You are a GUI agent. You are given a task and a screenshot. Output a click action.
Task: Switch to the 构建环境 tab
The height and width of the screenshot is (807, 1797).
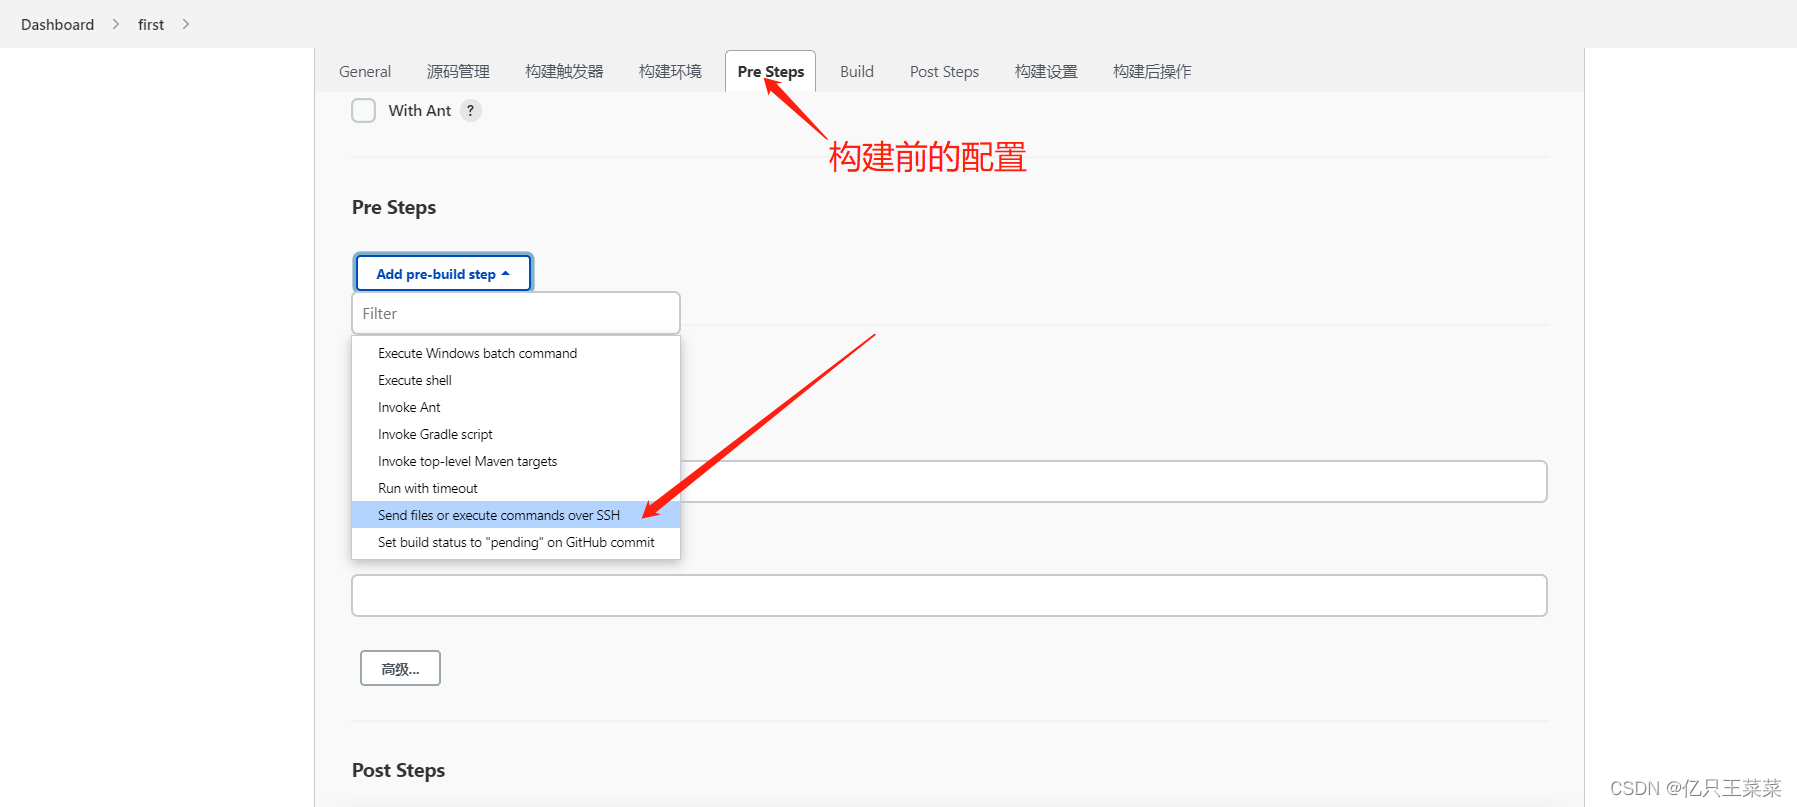point(670,72)
